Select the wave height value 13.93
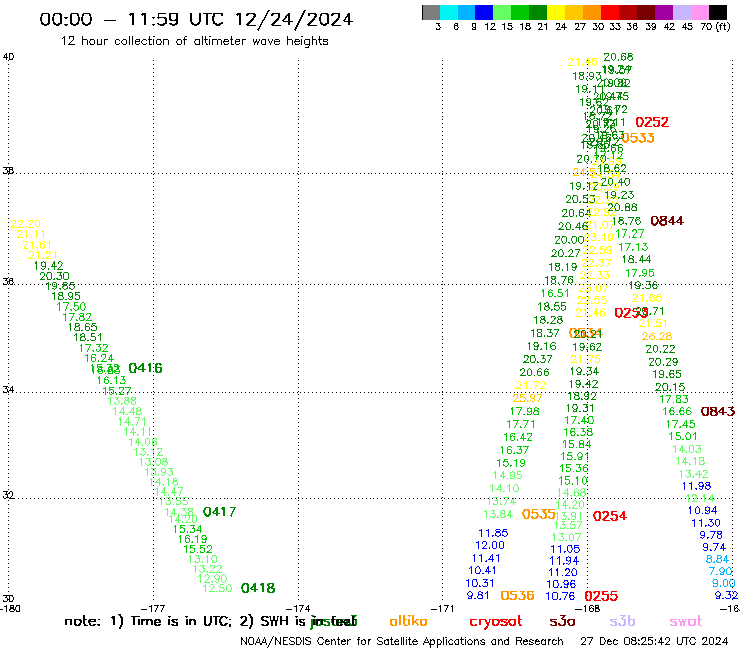The height and width of the screenshot is (650, 740). click(159, 472)
